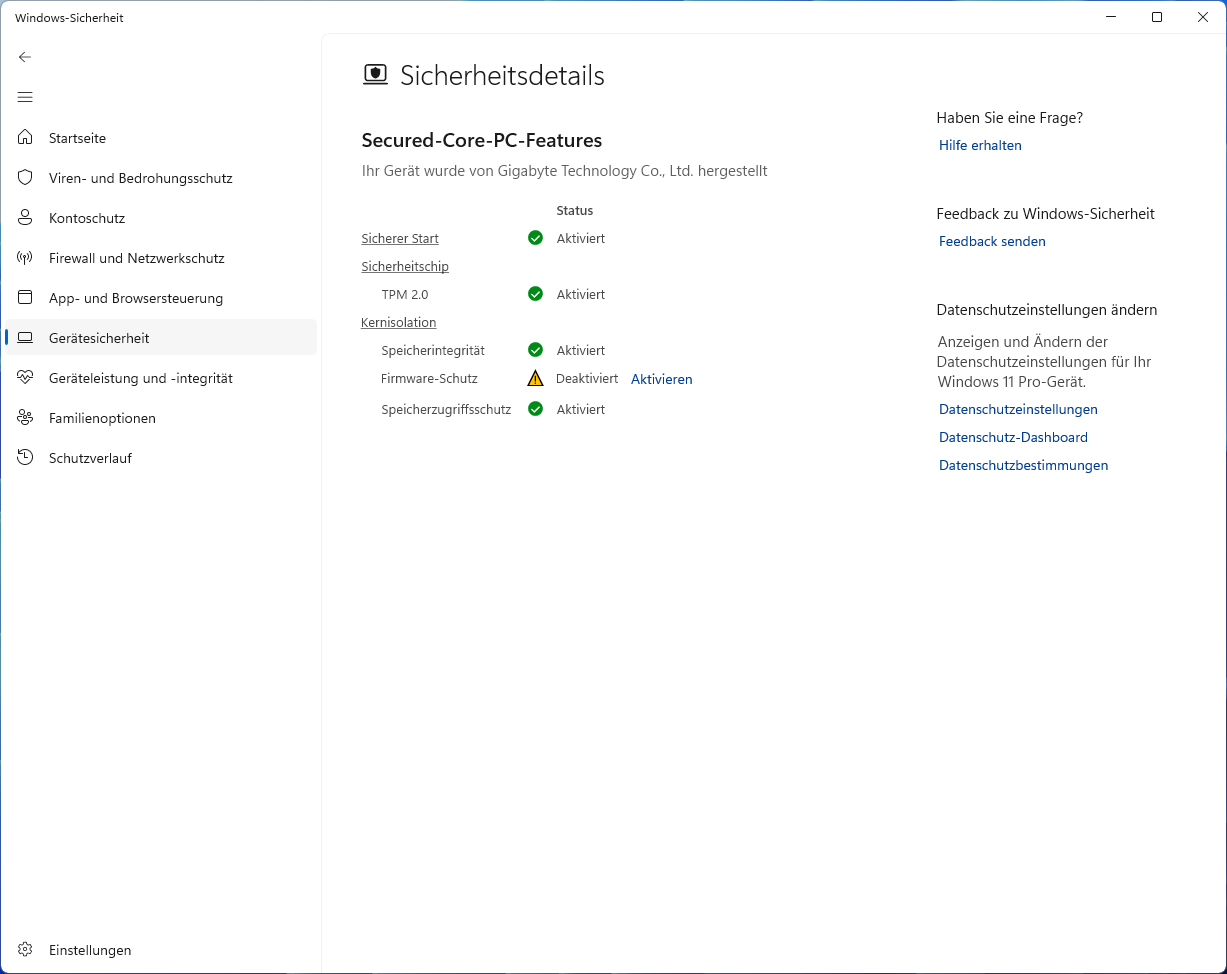Click the Feedback senden link
This screenshot has height=974, width=1227.
[992, 241]
